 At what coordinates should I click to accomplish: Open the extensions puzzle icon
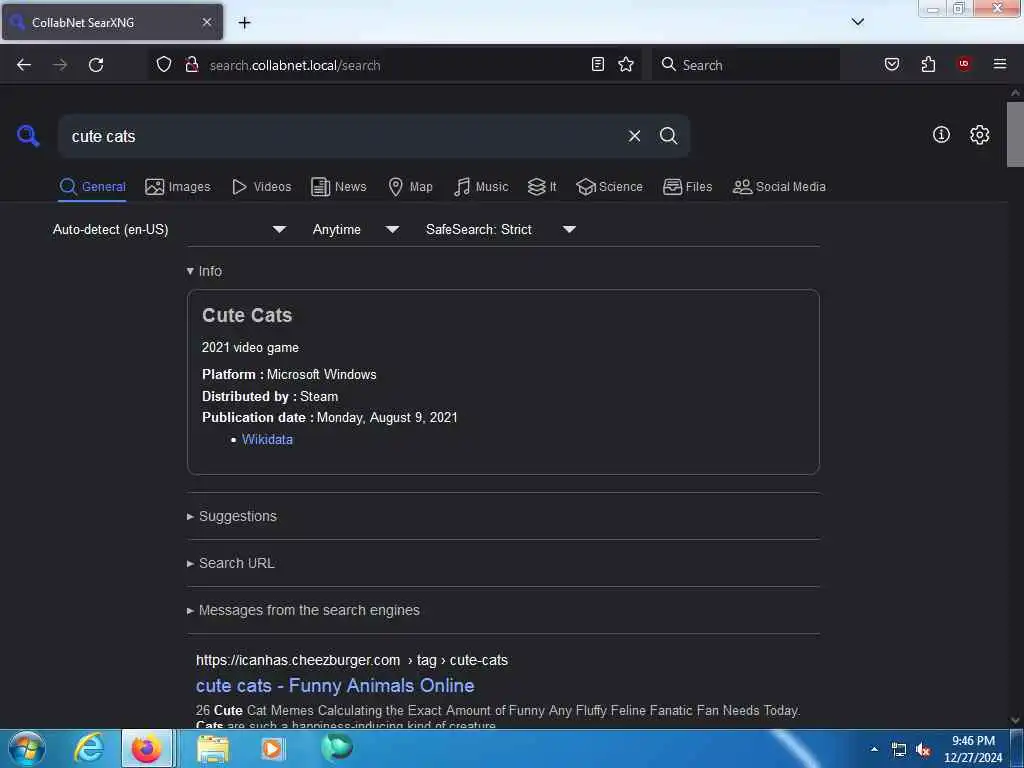pyautogui.click(x=928, y=65)
